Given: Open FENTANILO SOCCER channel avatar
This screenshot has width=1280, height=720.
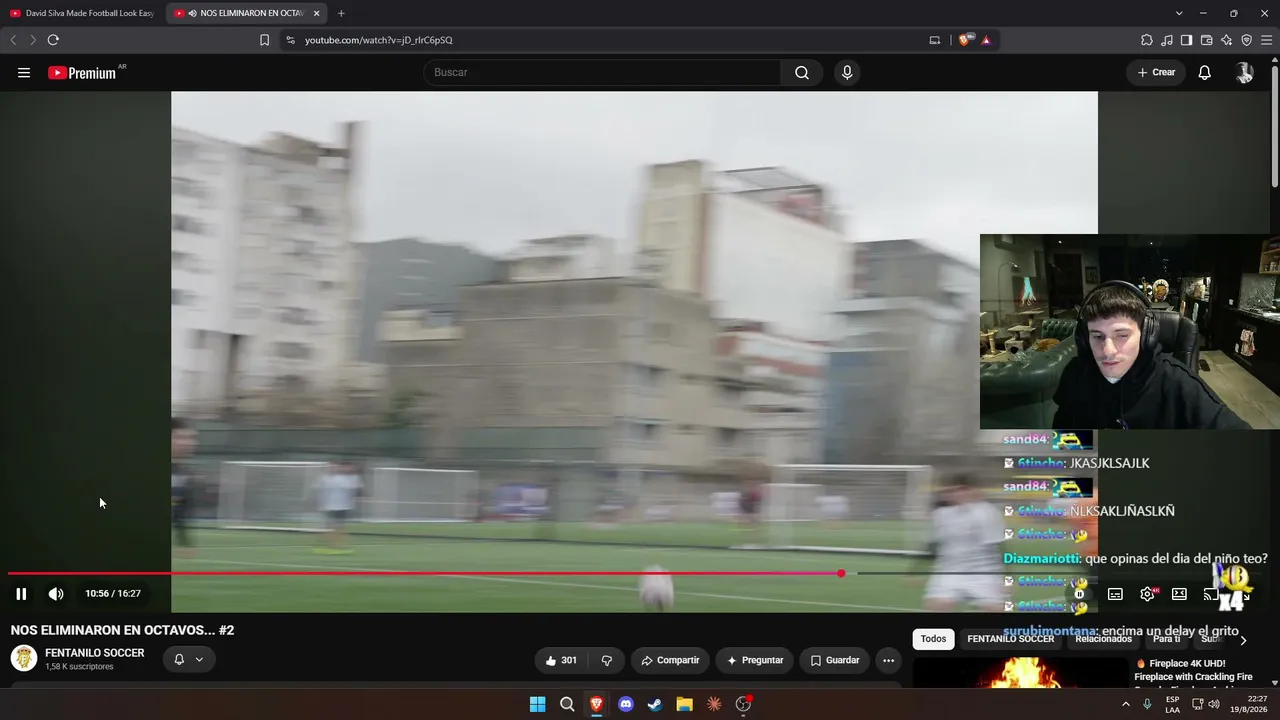Looking at the screenshot, I should (x=24, y=658).
